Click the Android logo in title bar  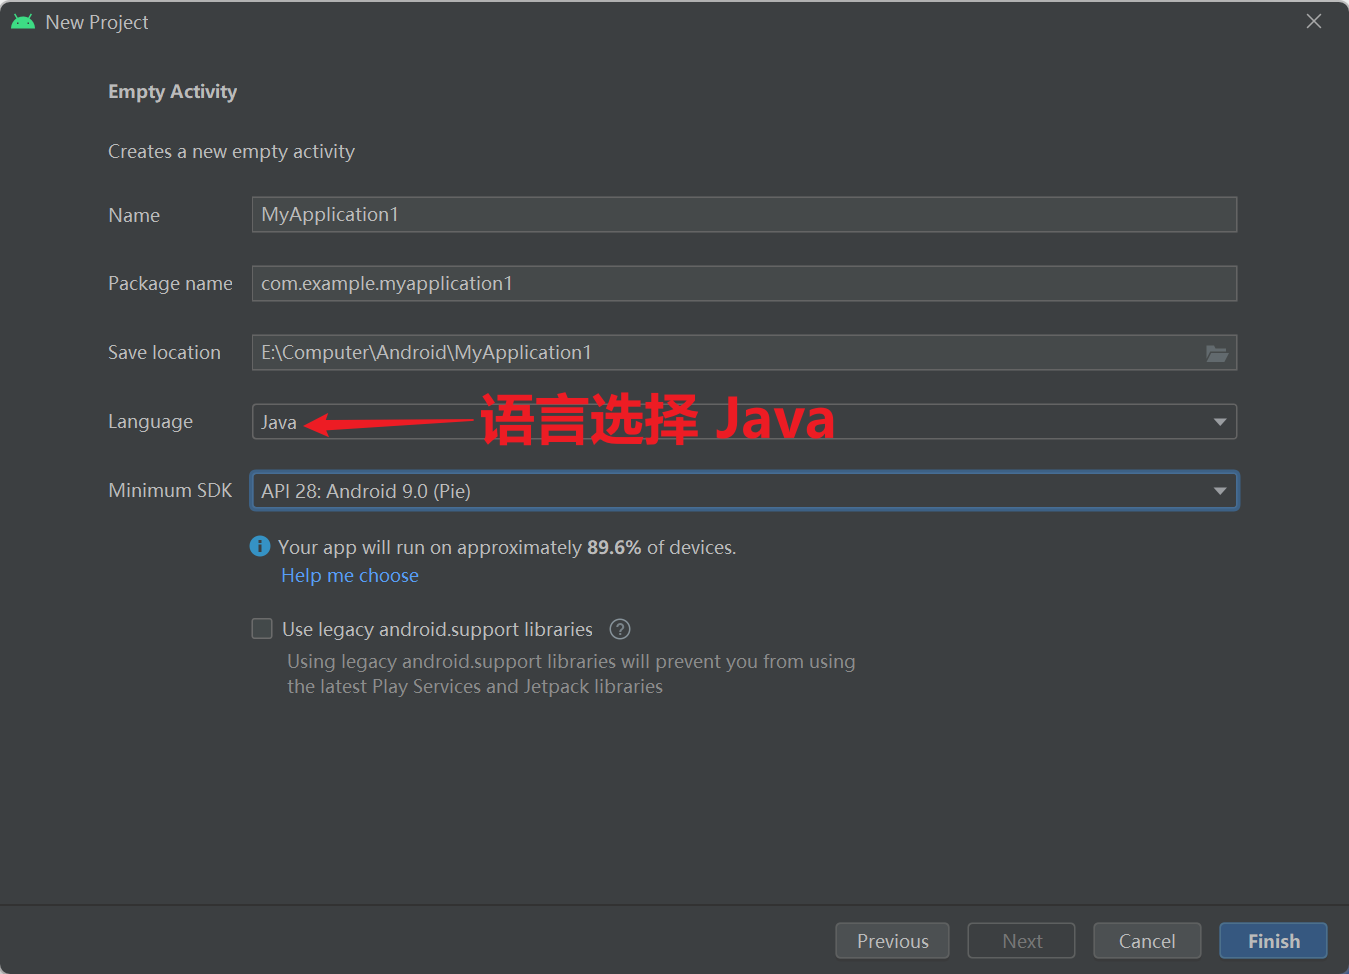[x=23, y=21]
